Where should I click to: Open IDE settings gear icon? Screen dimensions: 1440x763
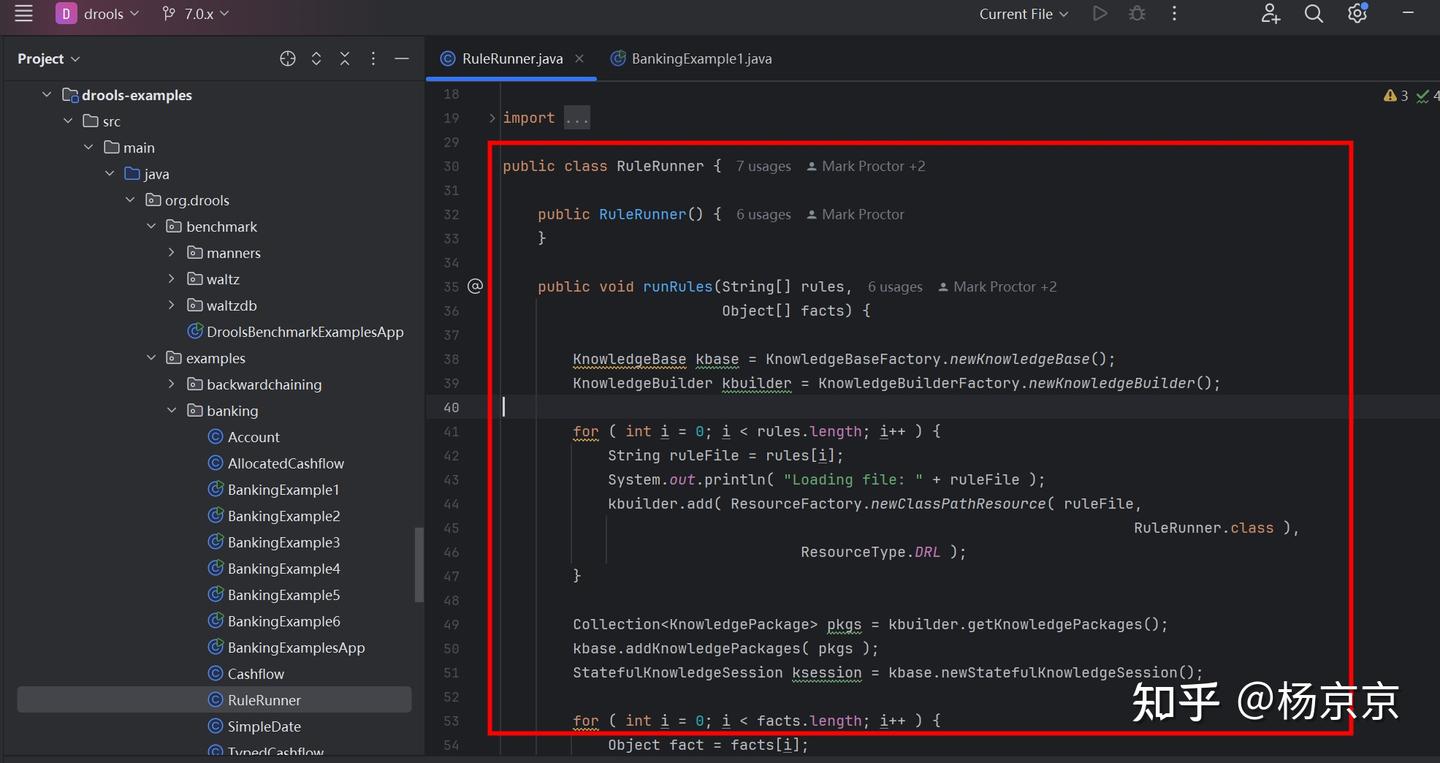(1357, 14)
